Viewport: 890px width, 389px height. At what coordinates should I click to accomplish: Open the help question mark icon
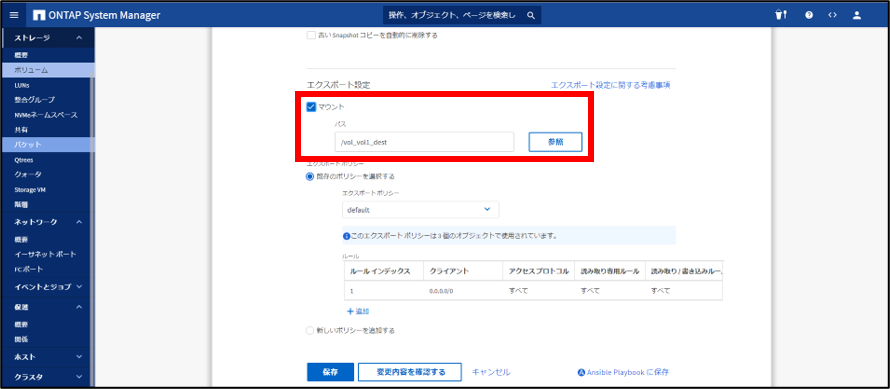click(x=809, y=15)
